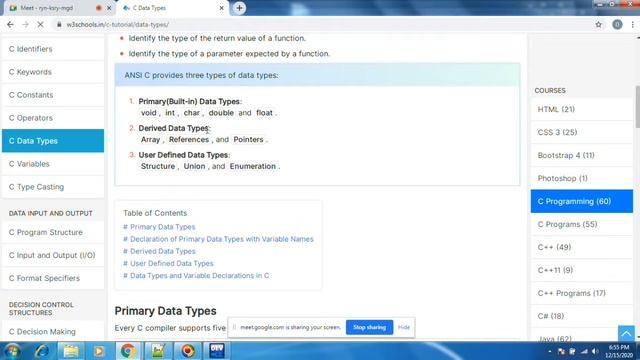Open the C Programs (55) course
The height and width of the screenshot is (360, 640).
582,224
